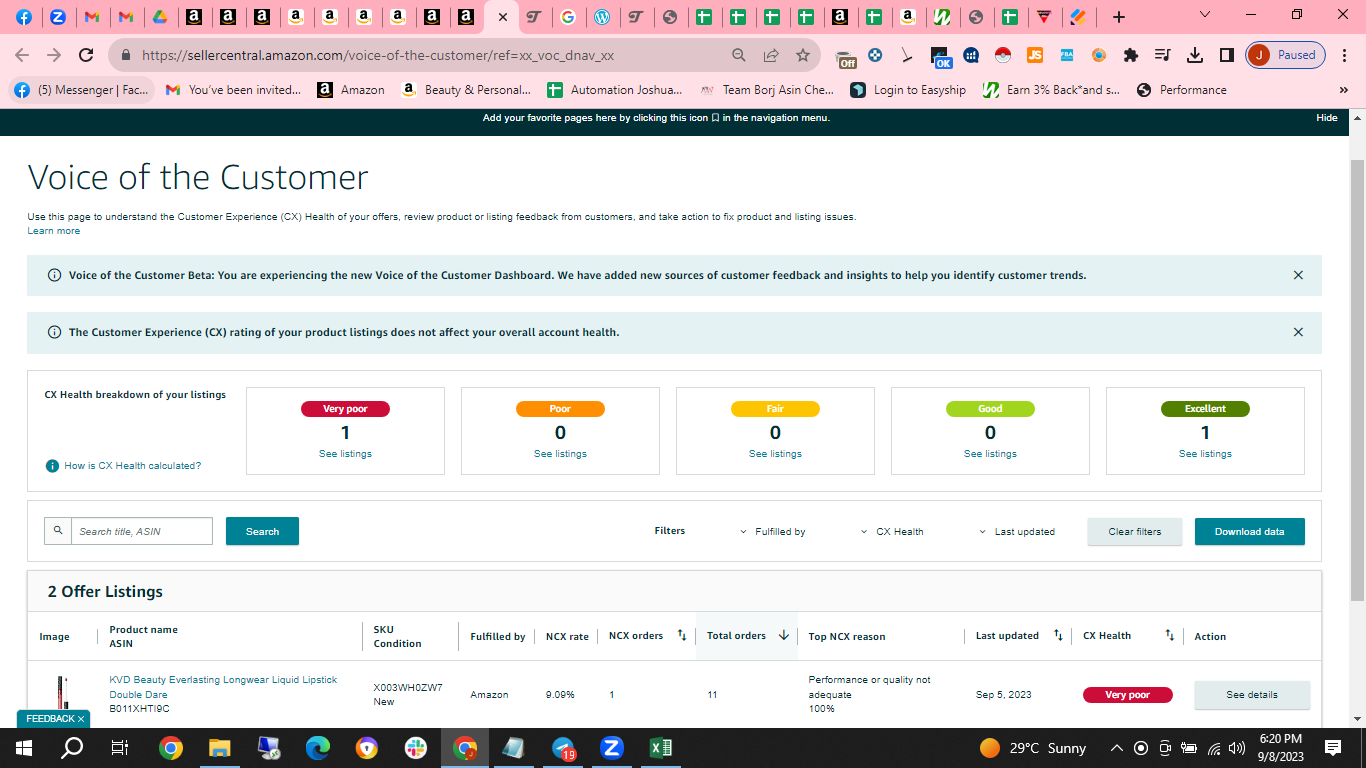Open the How is CX Health calculated link
Viewport: 1366px width, 768px height.
tap(133, 466)
